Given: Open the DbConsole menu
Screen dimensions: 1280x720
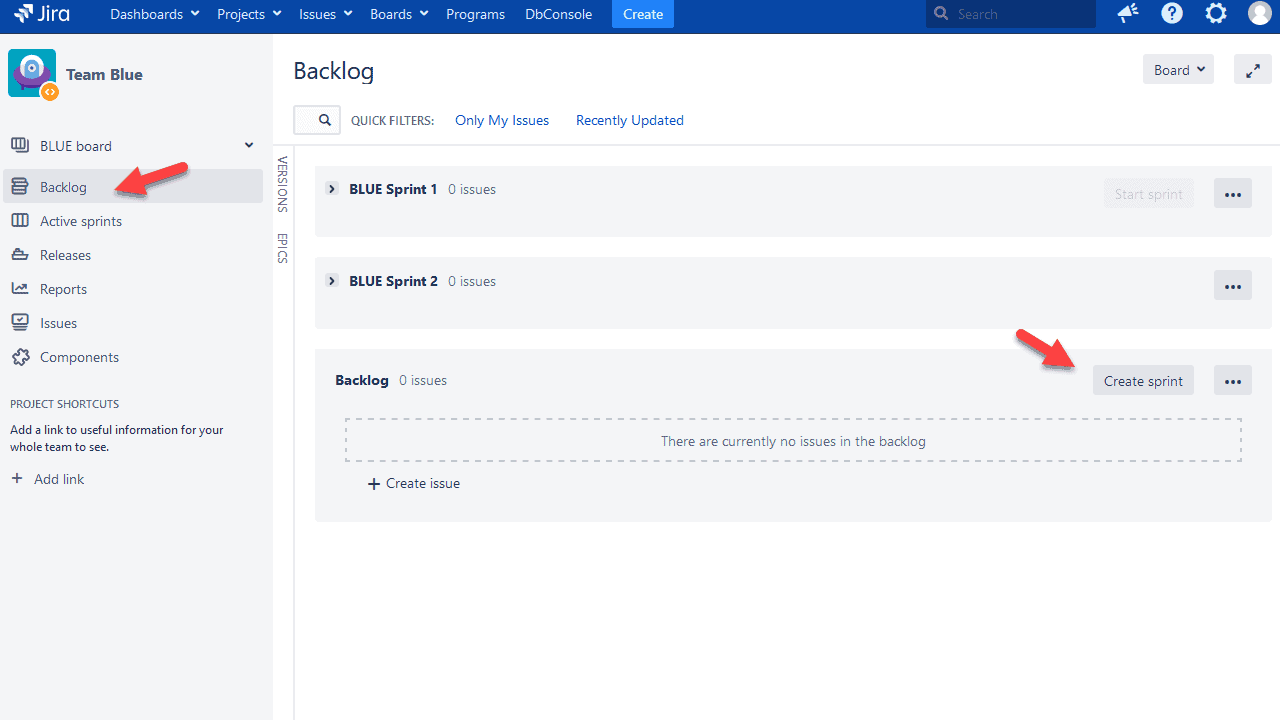Looking at the screenshot, I should 558,13.
